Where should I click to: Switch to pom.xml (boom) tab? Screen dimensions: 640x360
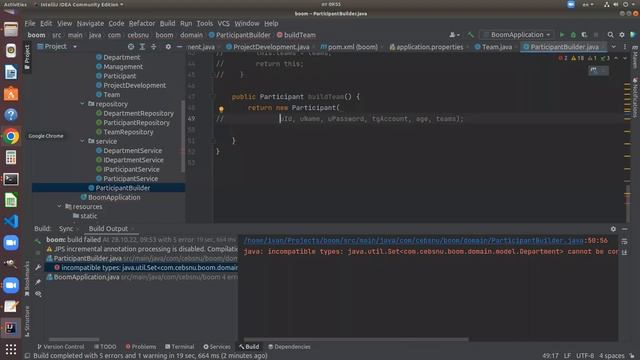(x=349, y=47)
